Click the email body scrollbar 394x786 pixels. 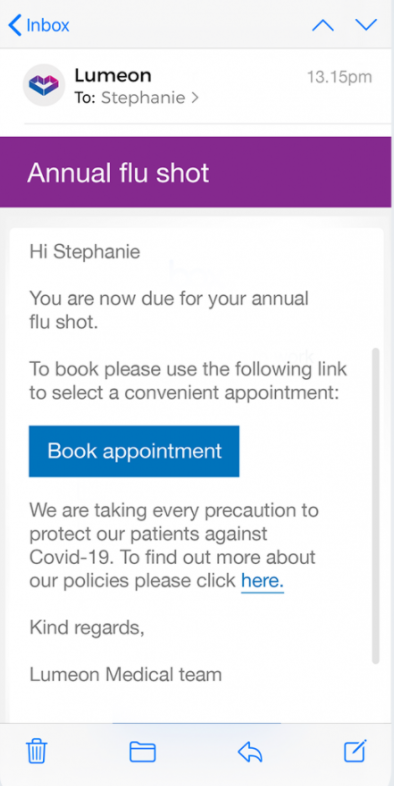[375, 505]
